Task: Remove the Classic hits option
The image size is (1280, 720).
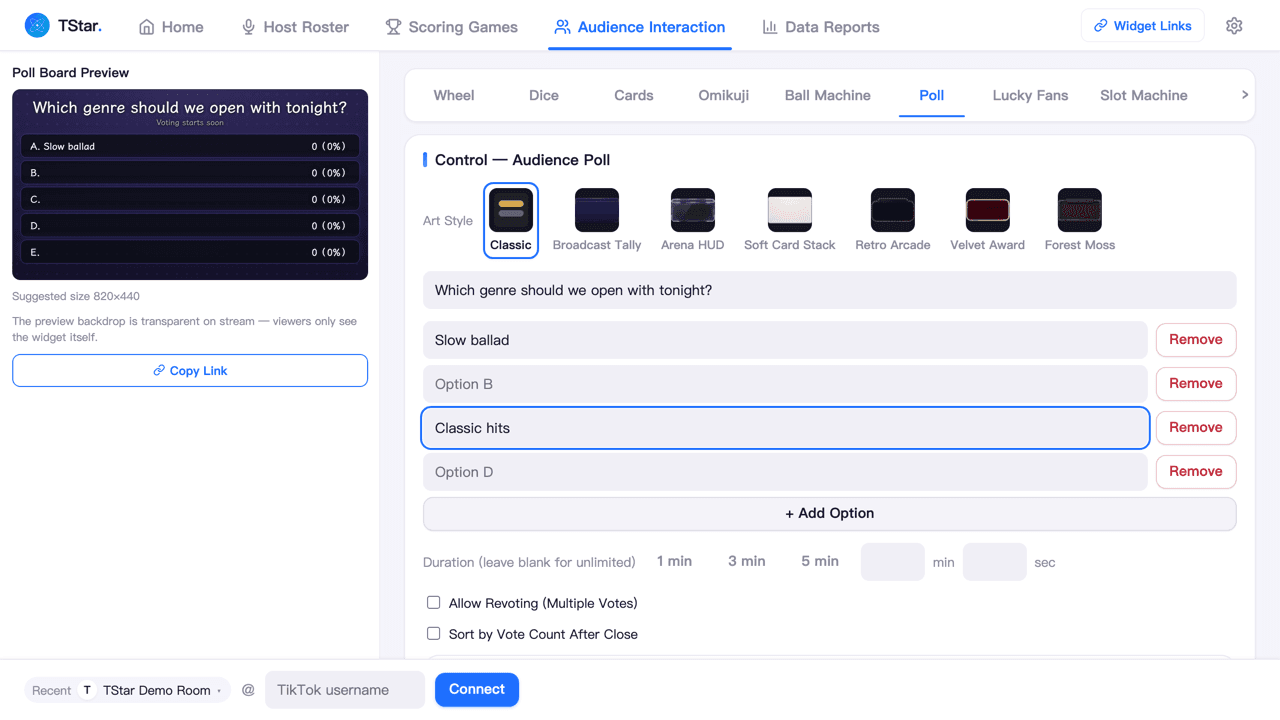Action: (x=1196, y=428)
